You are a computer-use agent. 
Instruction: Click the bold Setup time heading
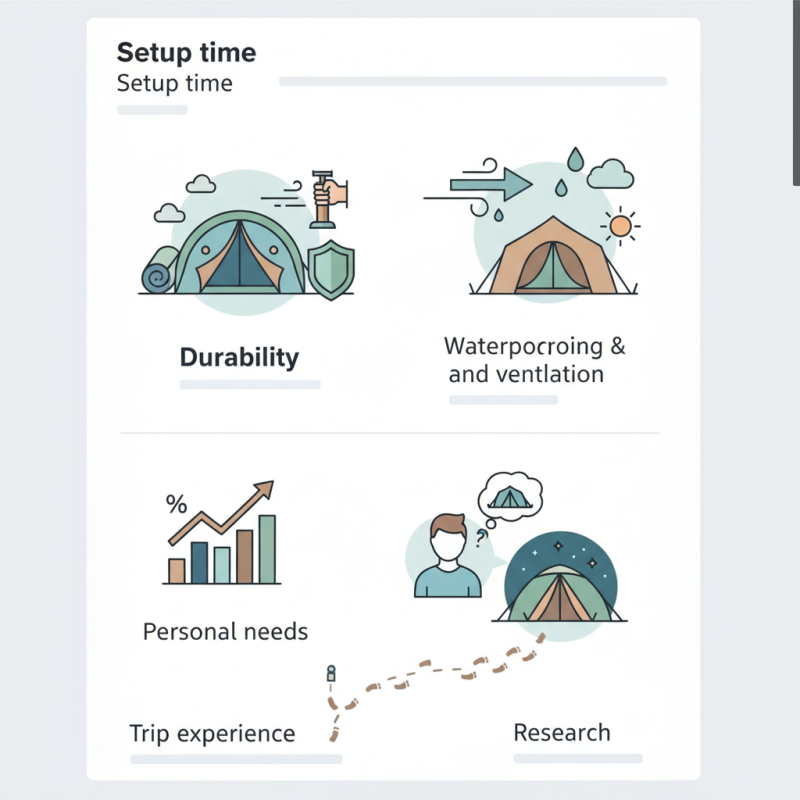(x=186, y=52)
